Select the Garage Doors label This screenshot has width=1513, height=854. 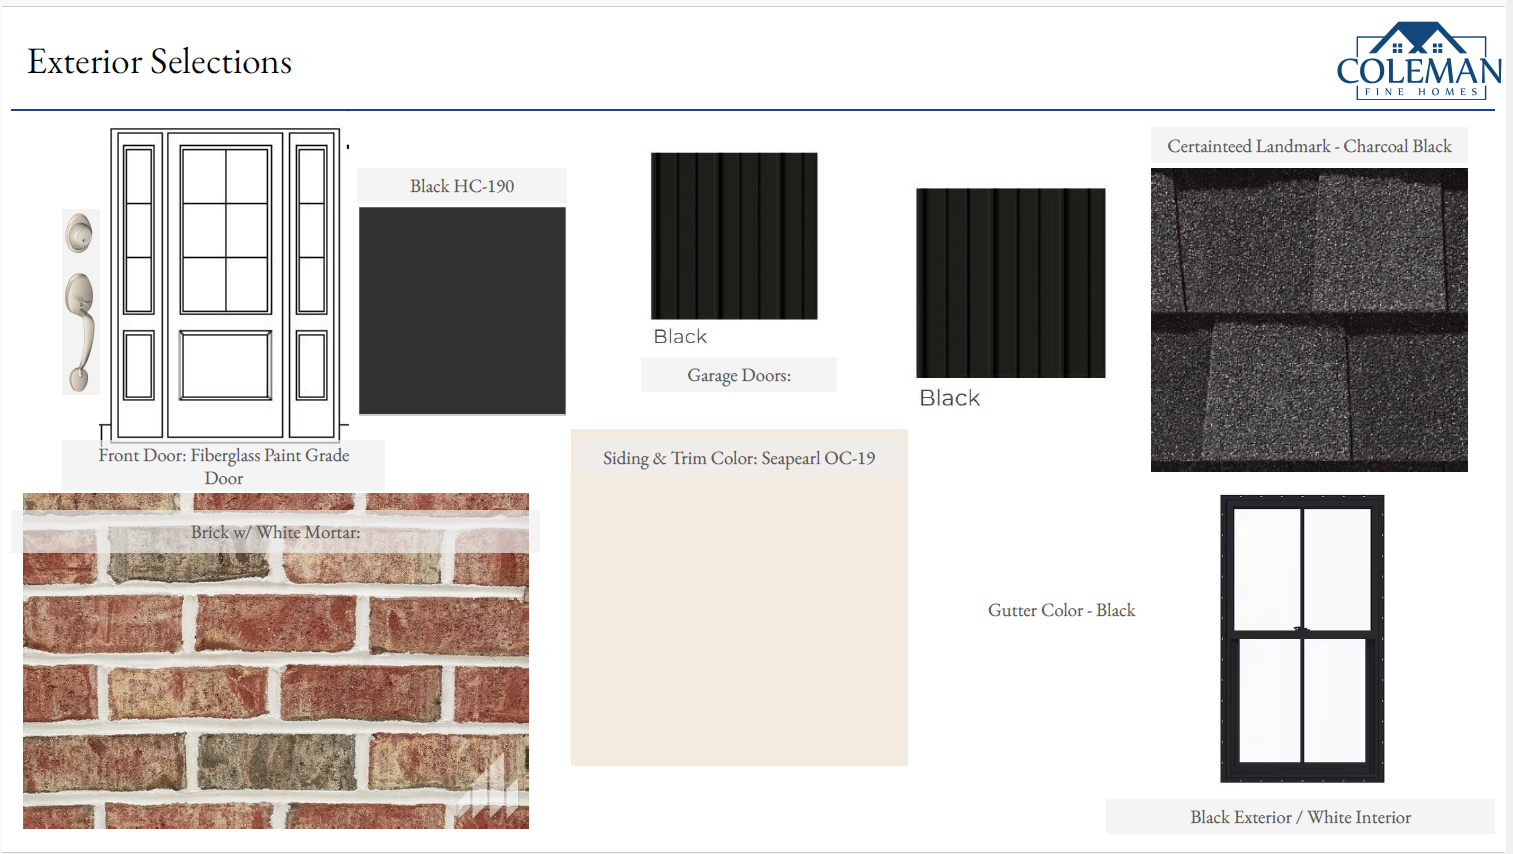pos(739,375)
